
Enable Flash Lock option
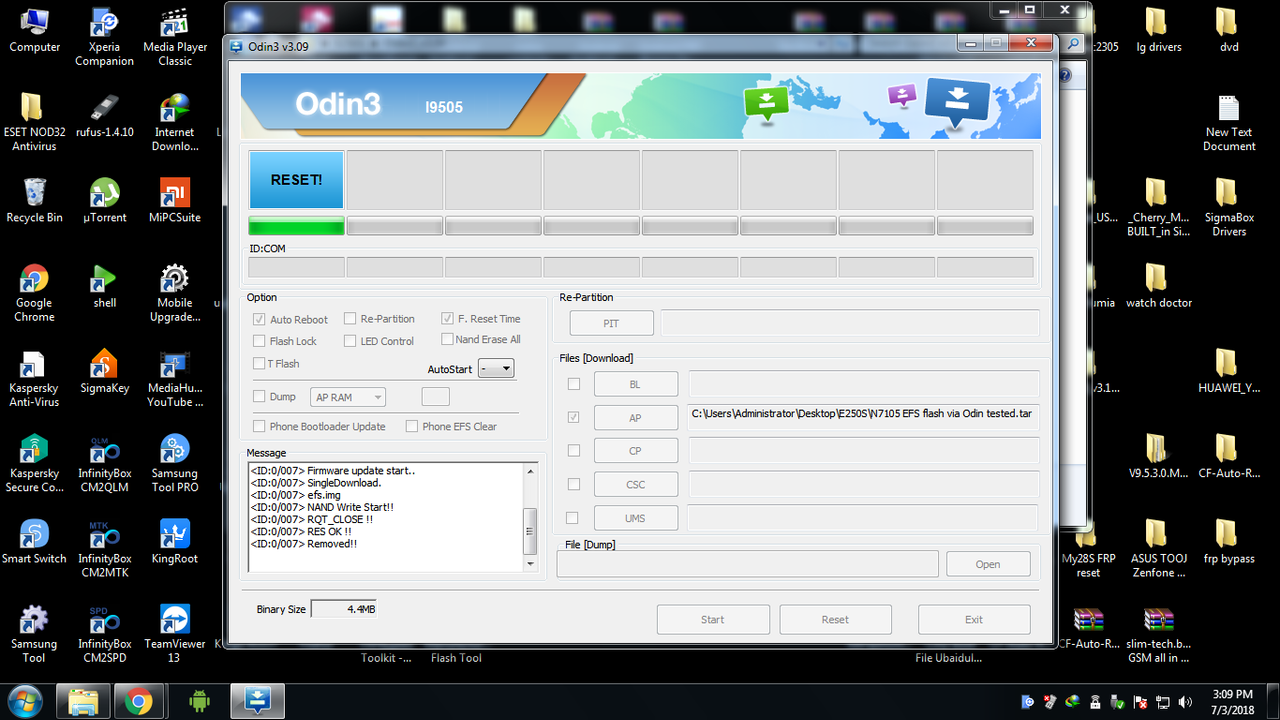(x=260, y=341)
